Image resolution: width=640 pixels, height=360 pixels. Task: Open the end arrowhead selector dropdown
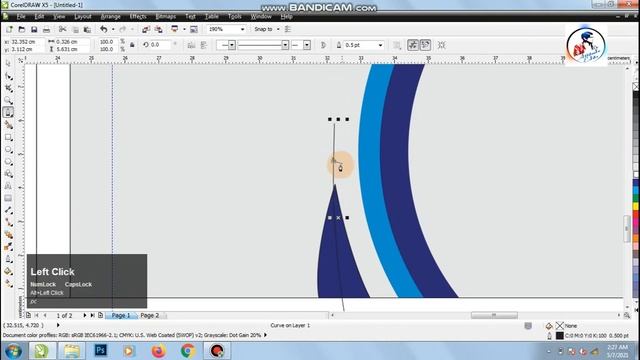pos(307,45)
